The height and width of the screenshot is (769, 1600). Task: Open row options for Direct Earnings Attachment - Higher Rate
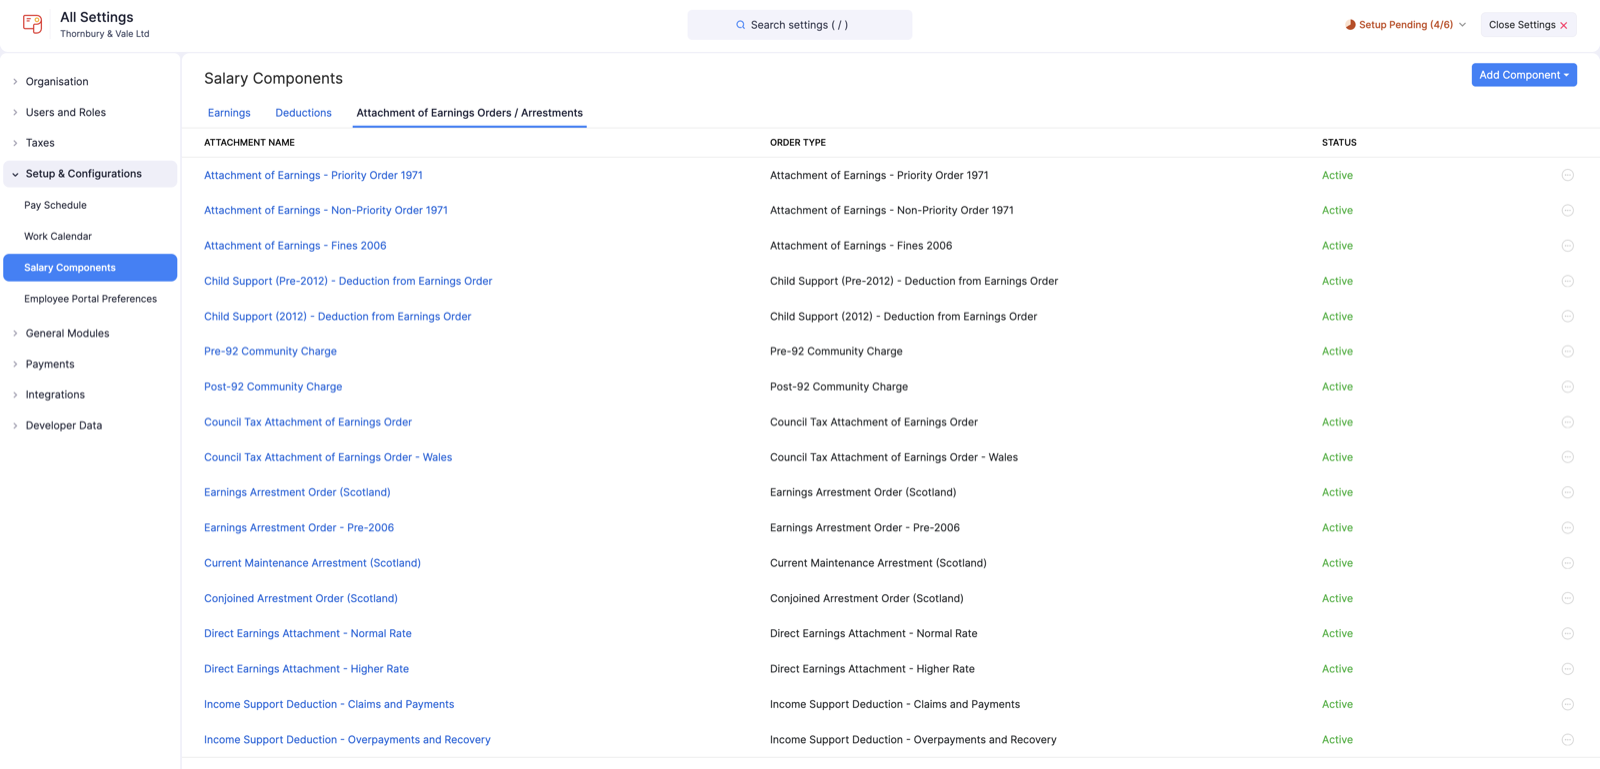point(1567,669)
